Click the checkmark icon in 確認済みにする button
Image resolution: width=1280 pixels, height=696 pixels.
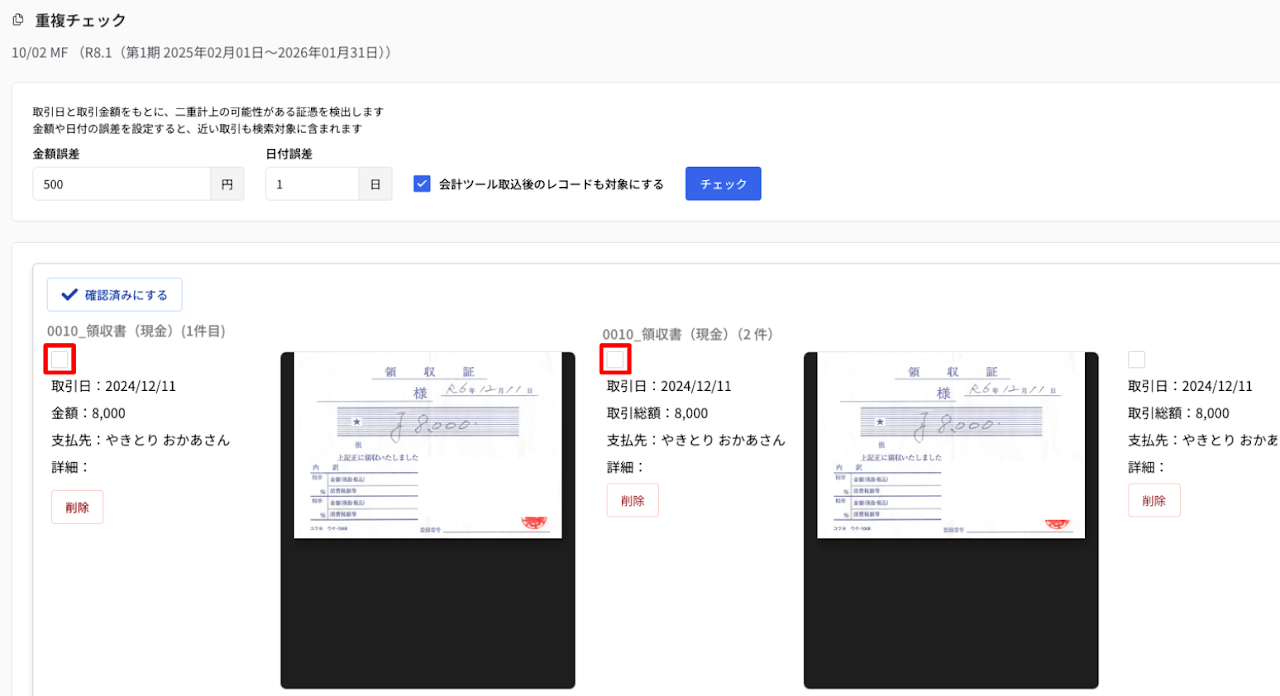tap(69, 295)
